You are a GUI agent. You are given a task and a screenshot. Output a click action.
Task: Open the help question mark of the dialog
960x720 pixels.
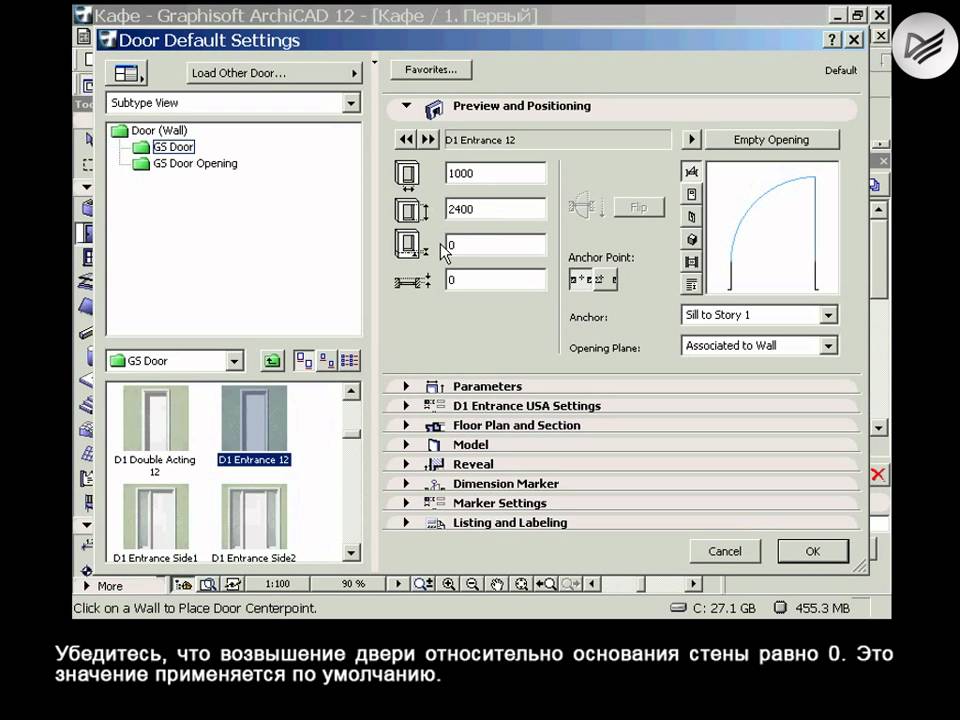point(831,40)
